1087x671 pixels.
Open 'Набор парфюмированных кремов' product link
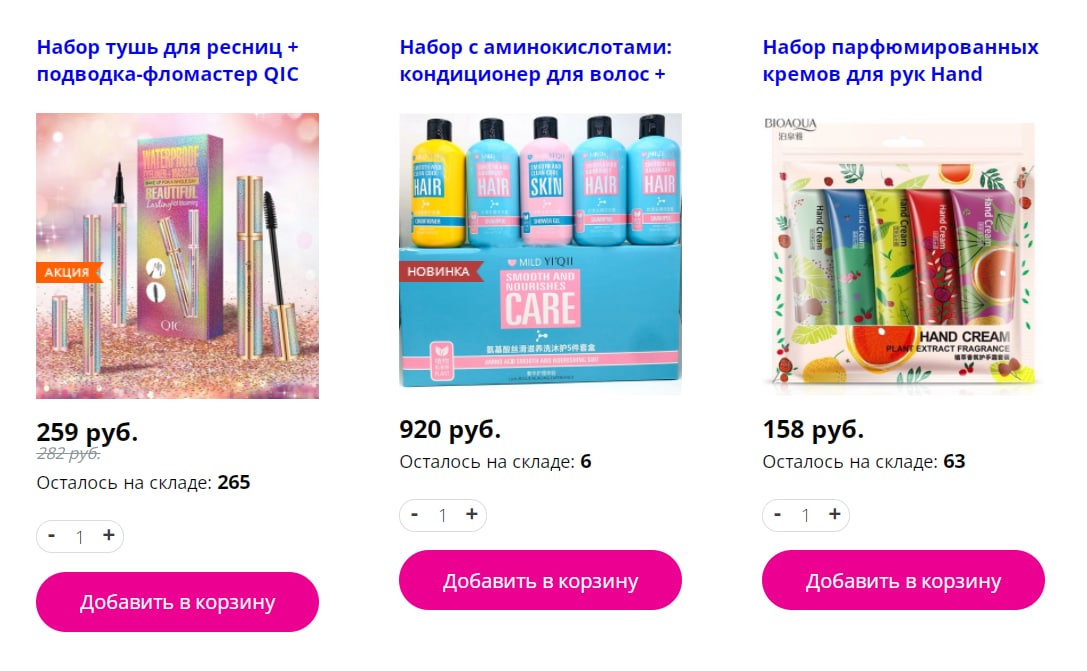pos(901,60)
